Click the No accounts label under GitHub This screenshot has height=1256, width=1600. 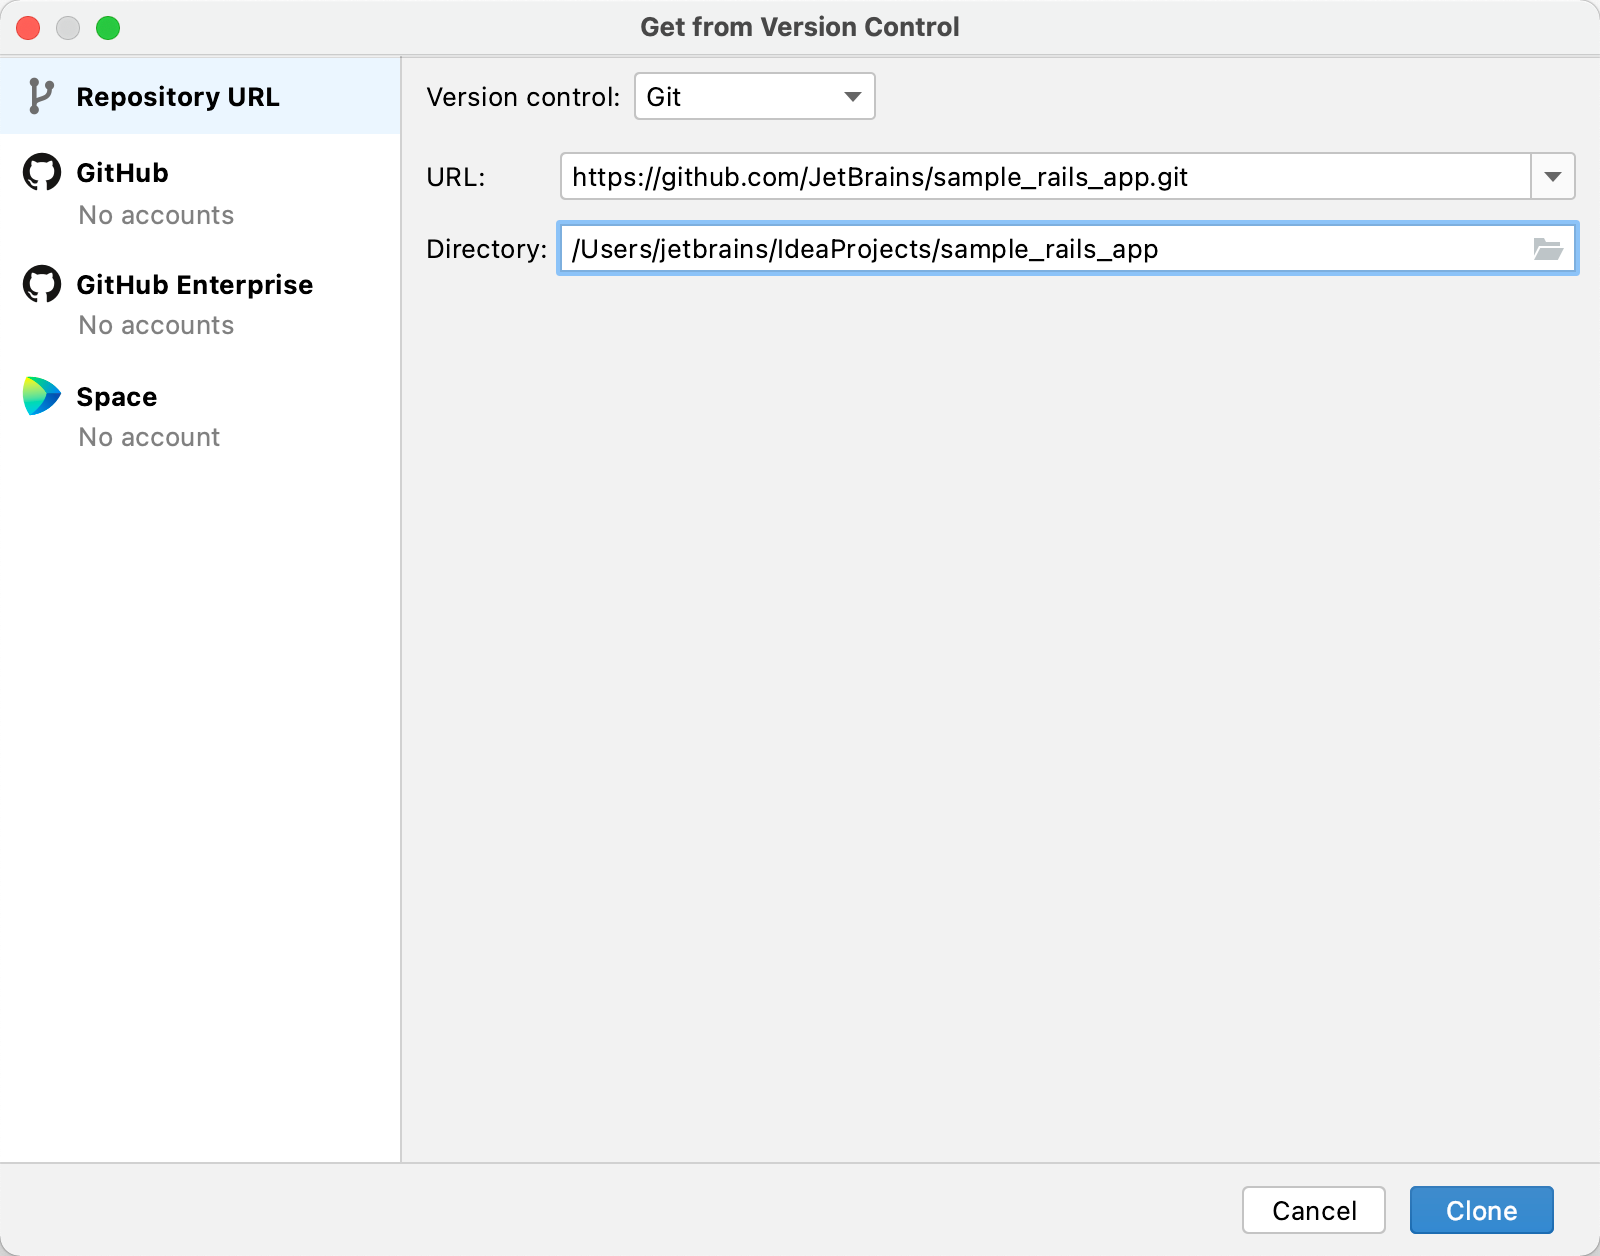[156, 215]
